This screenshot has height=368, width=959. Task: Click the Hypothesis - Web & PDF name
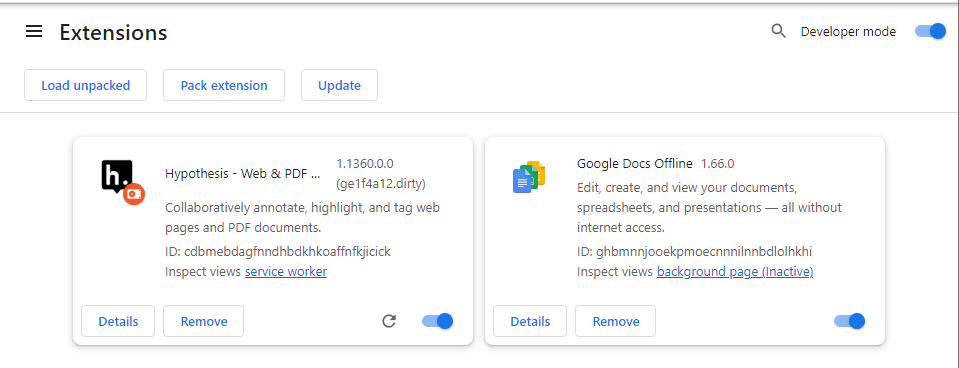(x=243, y=173)
